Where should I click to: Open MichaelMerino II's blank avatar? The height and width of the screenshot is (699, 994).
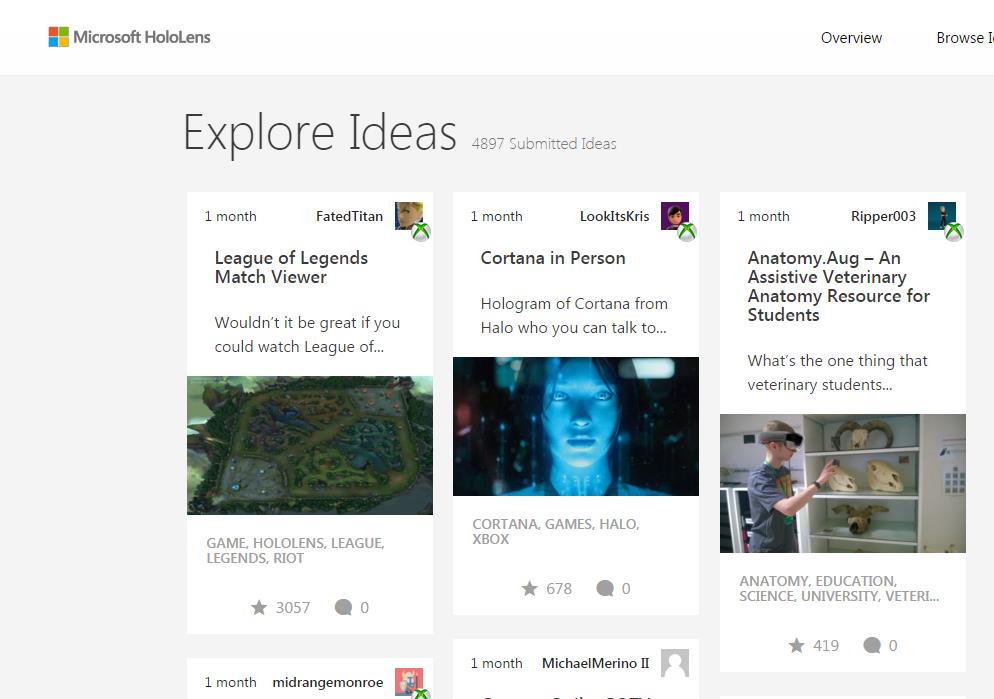coord(674,663)
